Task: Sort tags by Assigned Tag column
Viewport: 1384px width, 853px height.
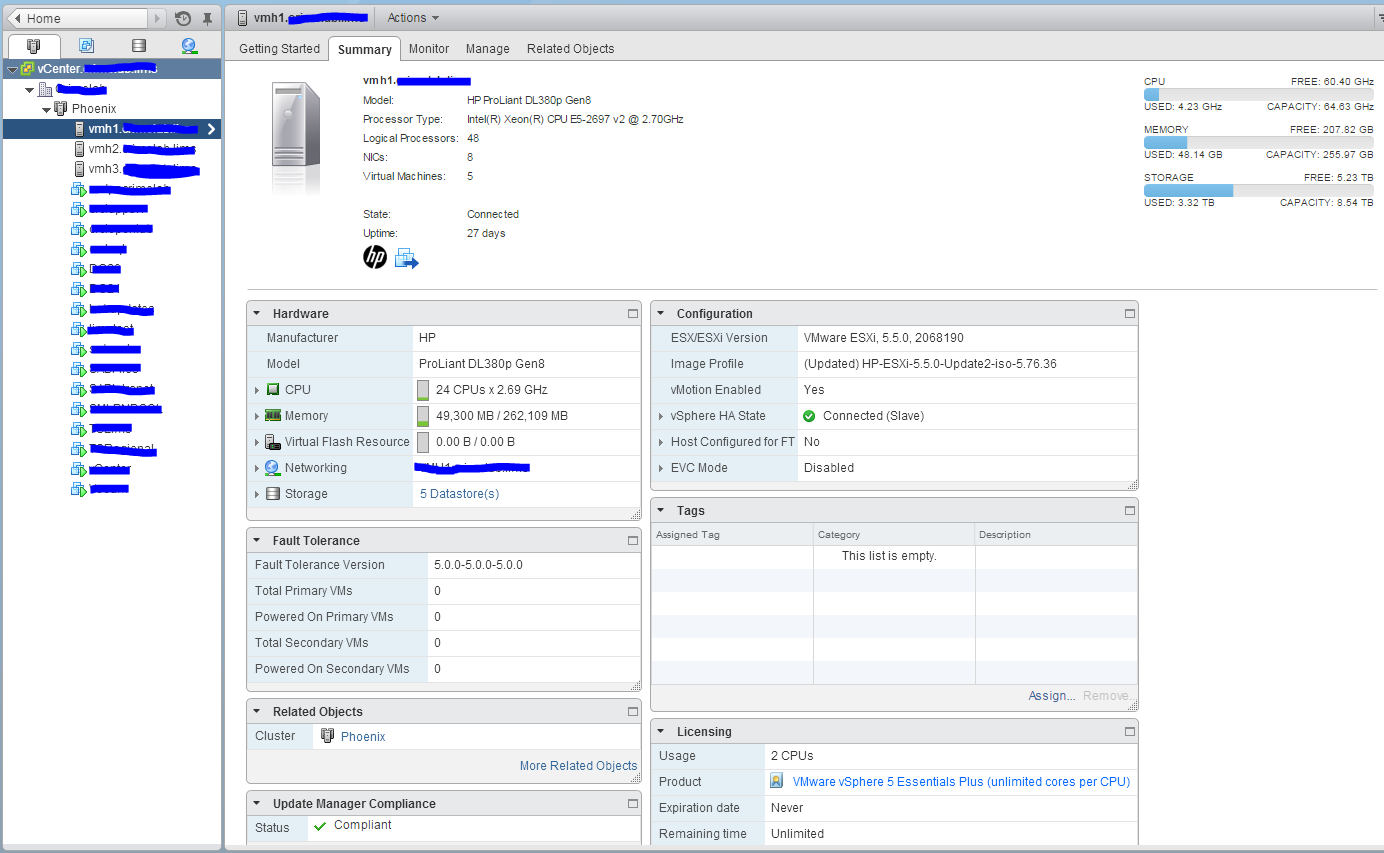Action: coord(732,535)
